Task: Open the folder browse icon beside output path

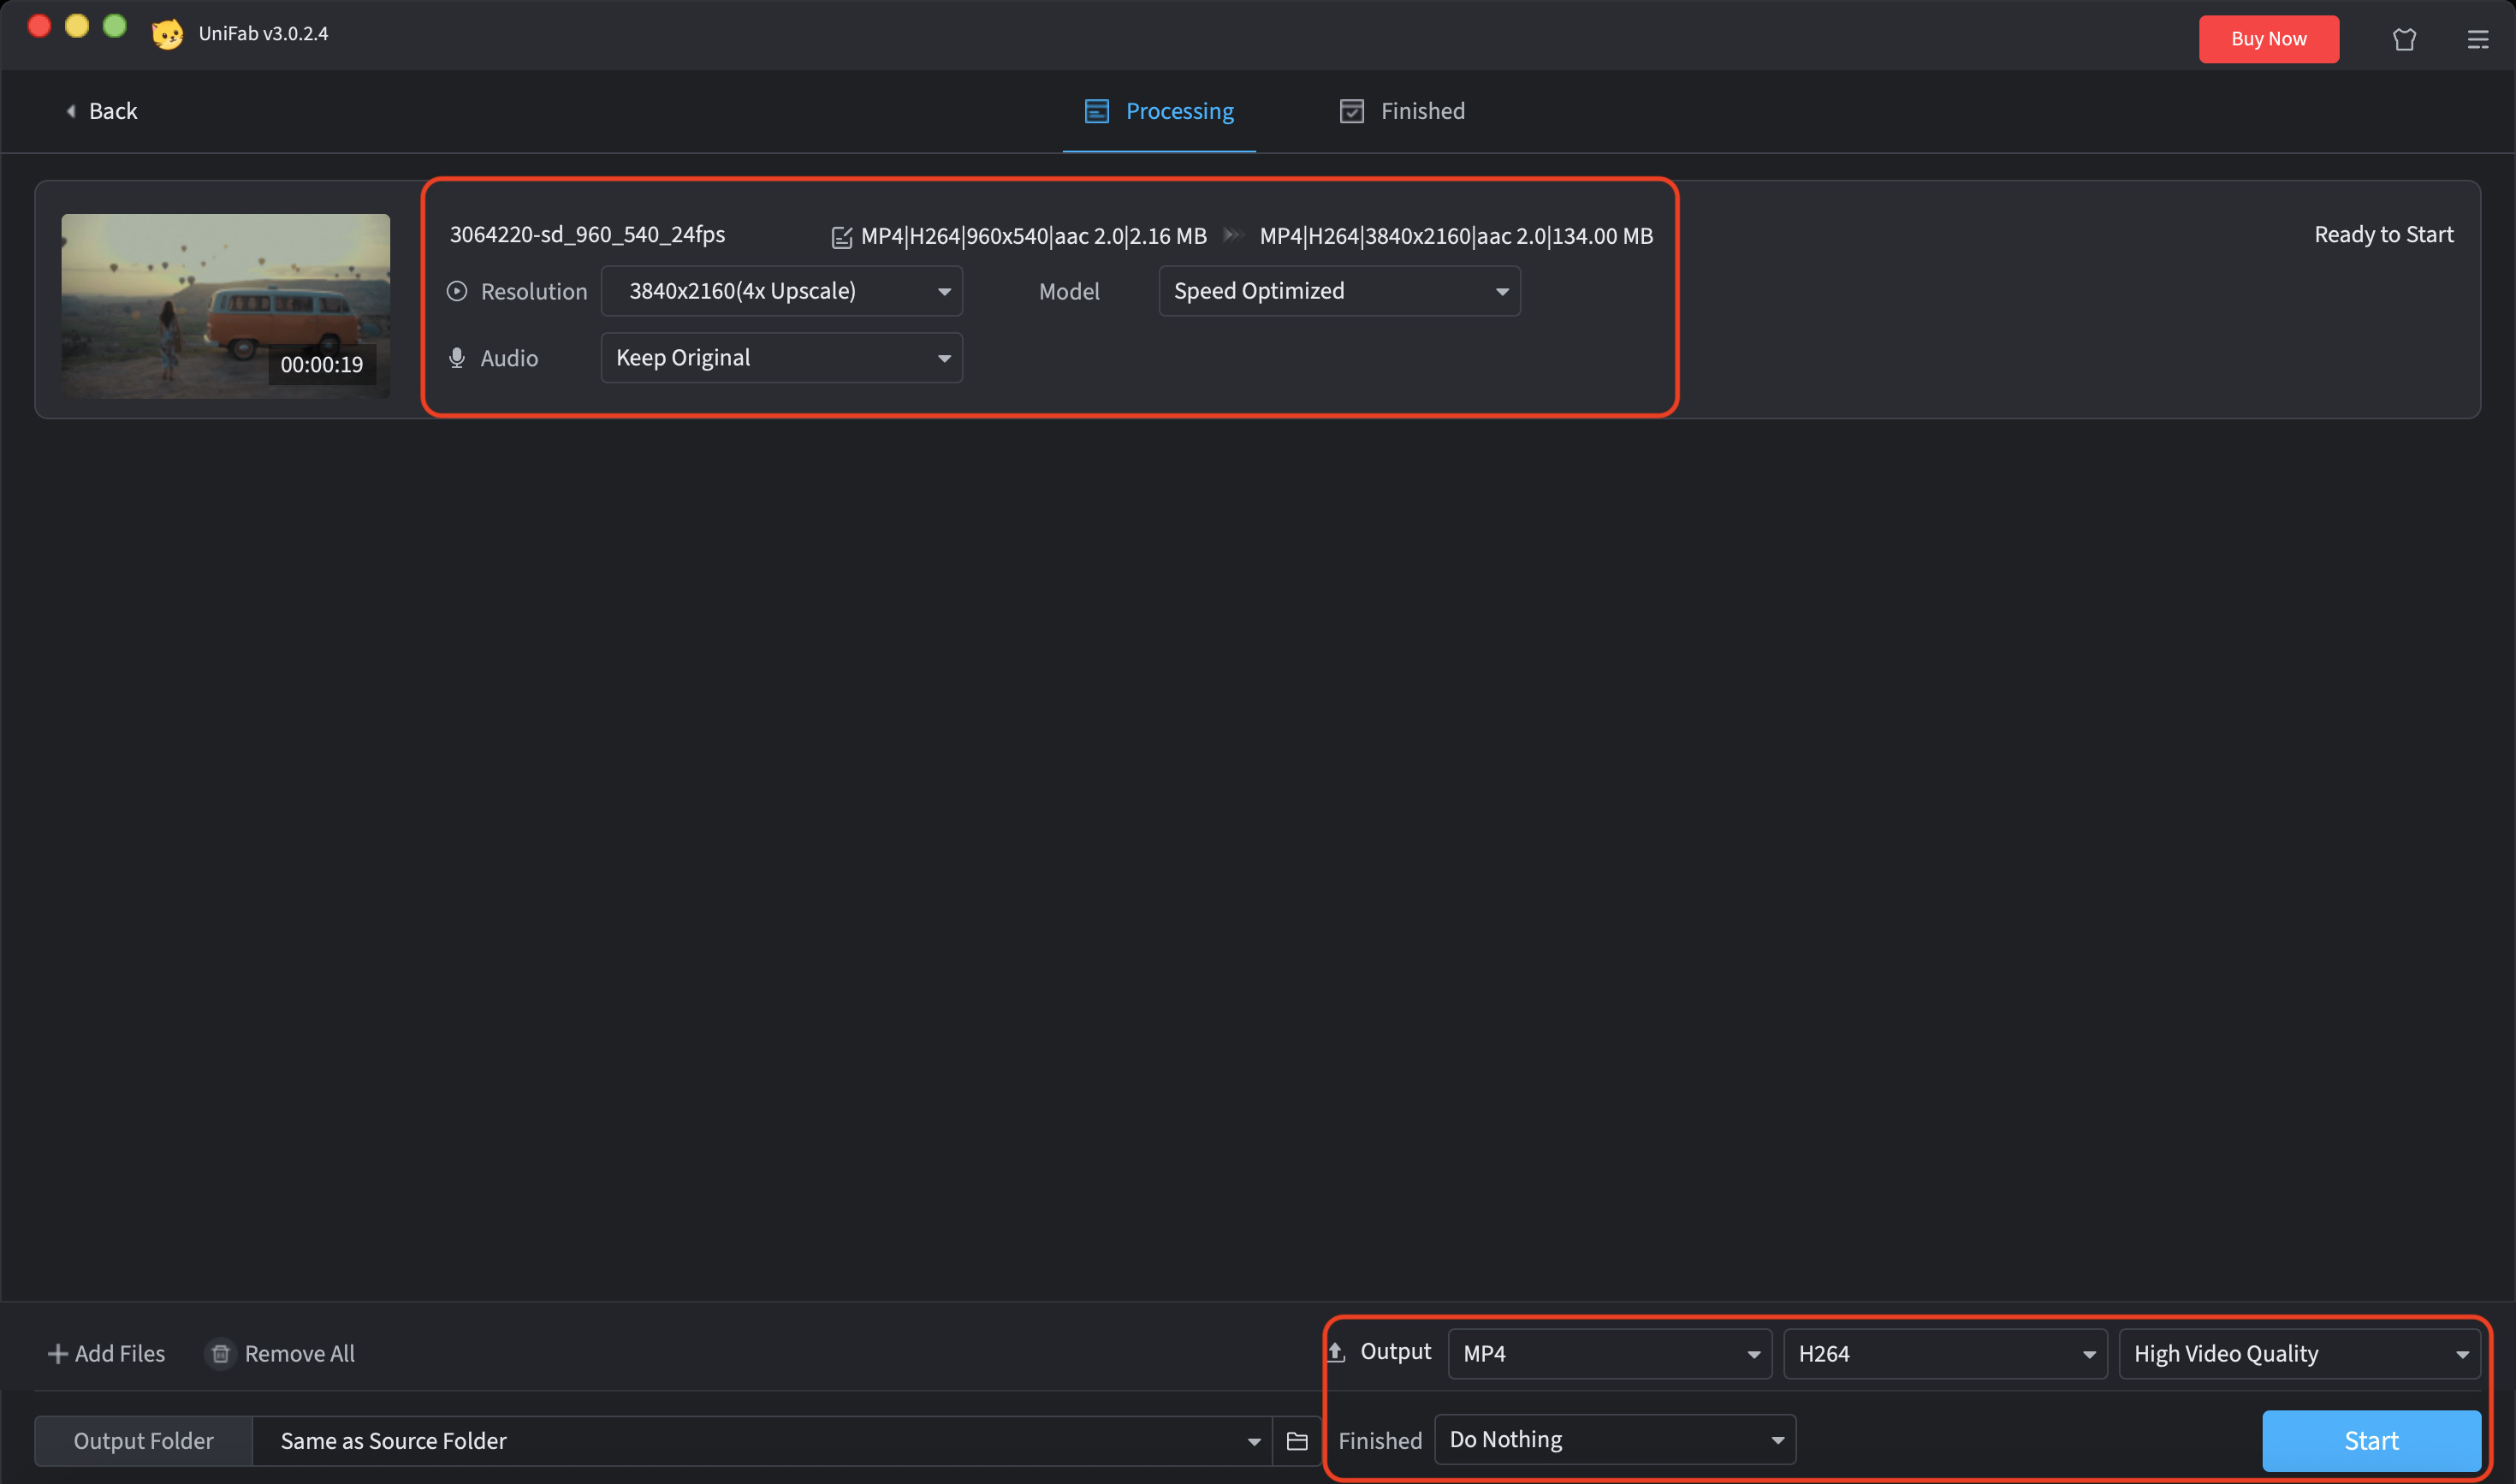Action: [1296, 1440]
